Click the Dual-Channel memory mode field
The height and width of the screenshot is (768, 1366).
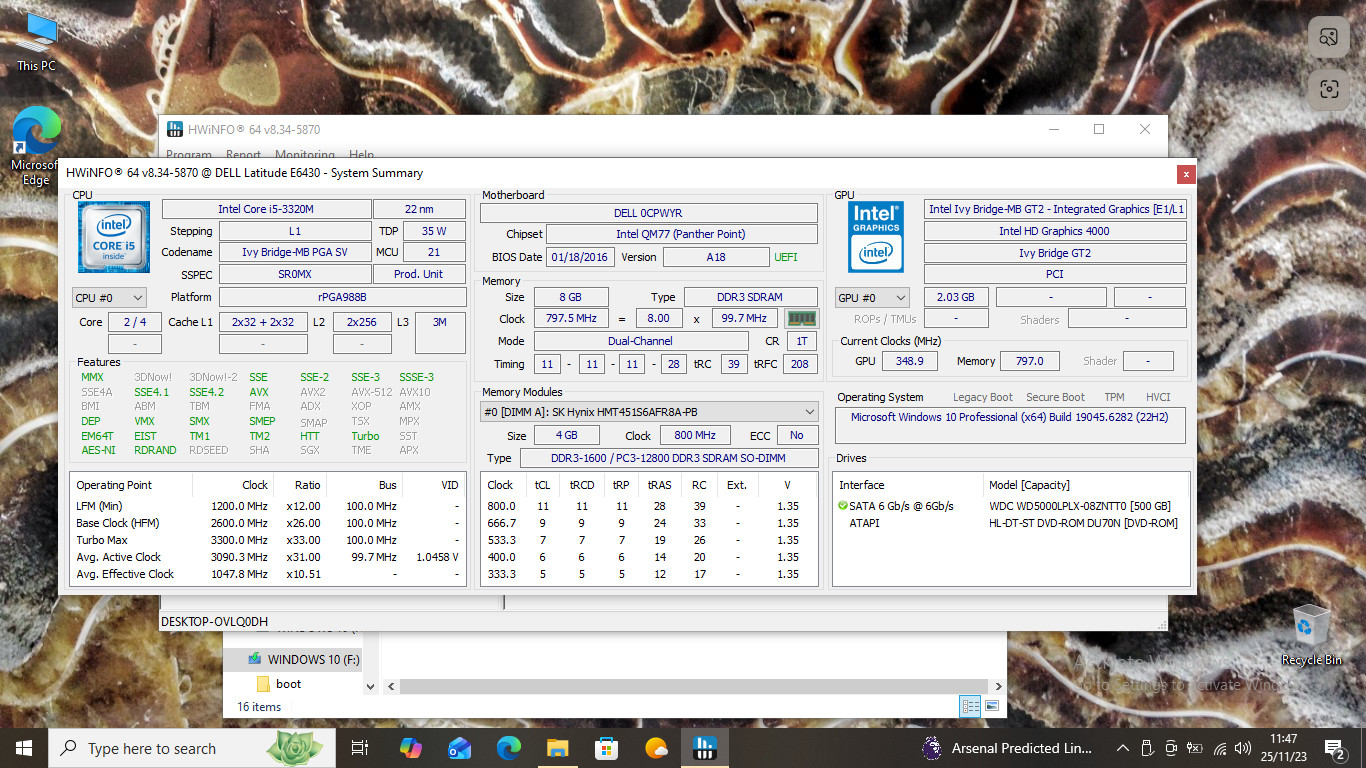pyautogui.click(x=639, y=341)
